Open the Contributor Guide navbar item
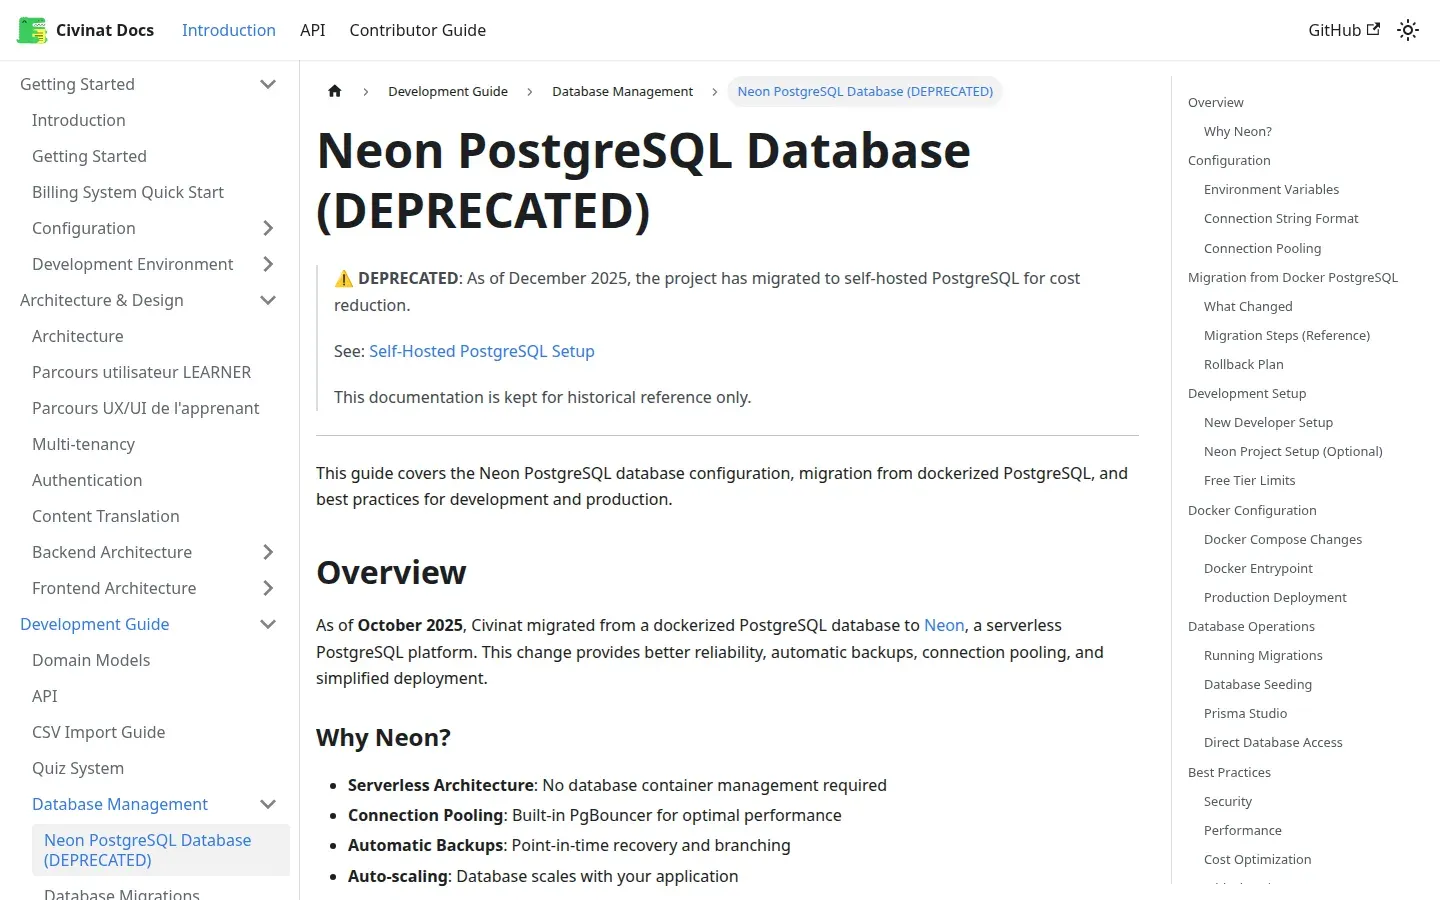The width and height of the screenshot is (1440, 900). (418, 30)
